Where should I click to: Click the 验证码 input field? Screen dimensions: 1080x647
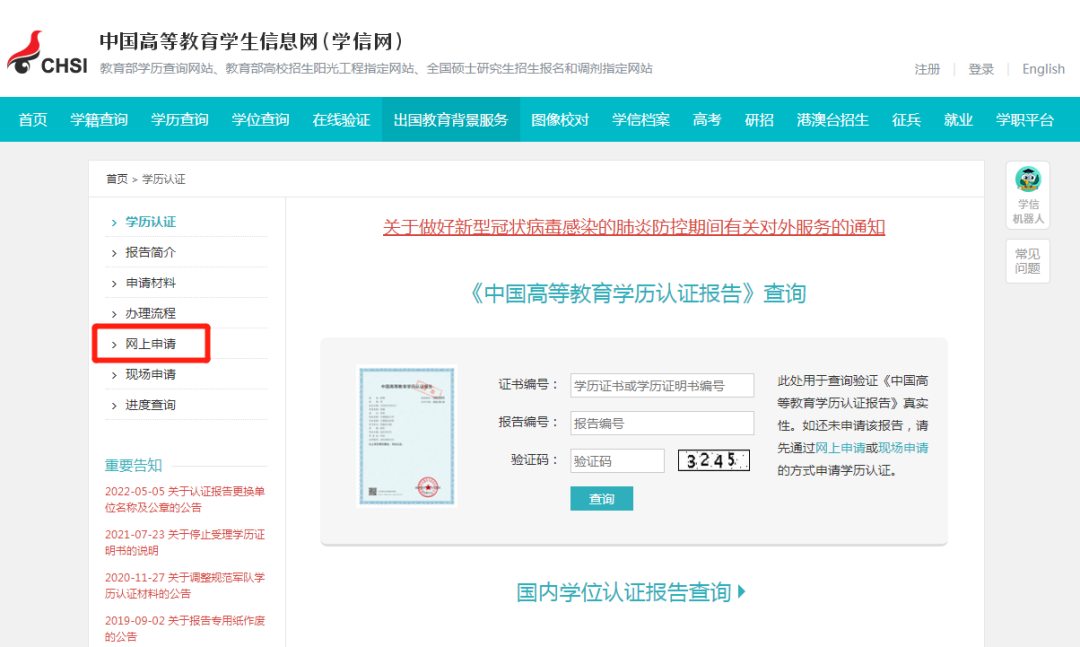[x=617, y=461]
